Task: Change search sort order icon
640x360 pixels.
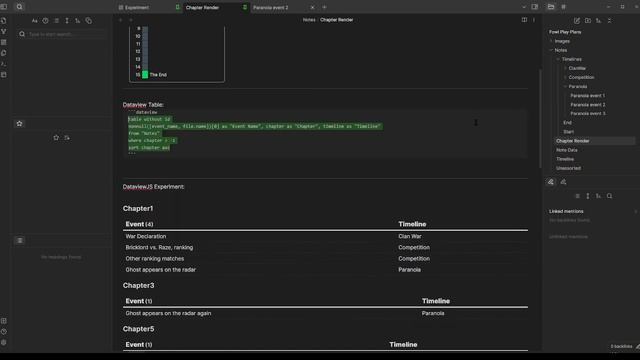Action: pyautogui.click(x=78, y=21)
